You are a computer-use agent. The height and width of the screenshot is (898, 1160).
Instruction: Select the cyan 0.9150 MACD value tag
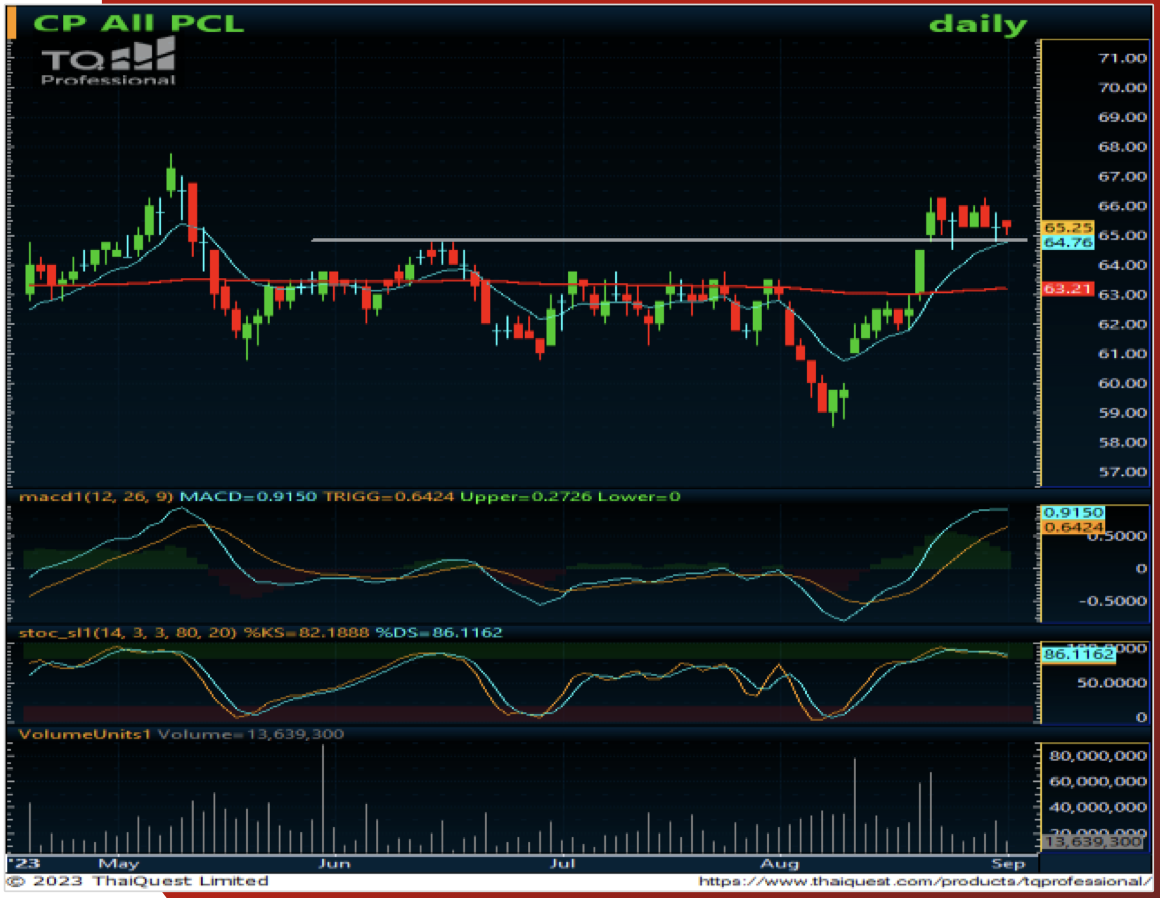coord(1073,513)
